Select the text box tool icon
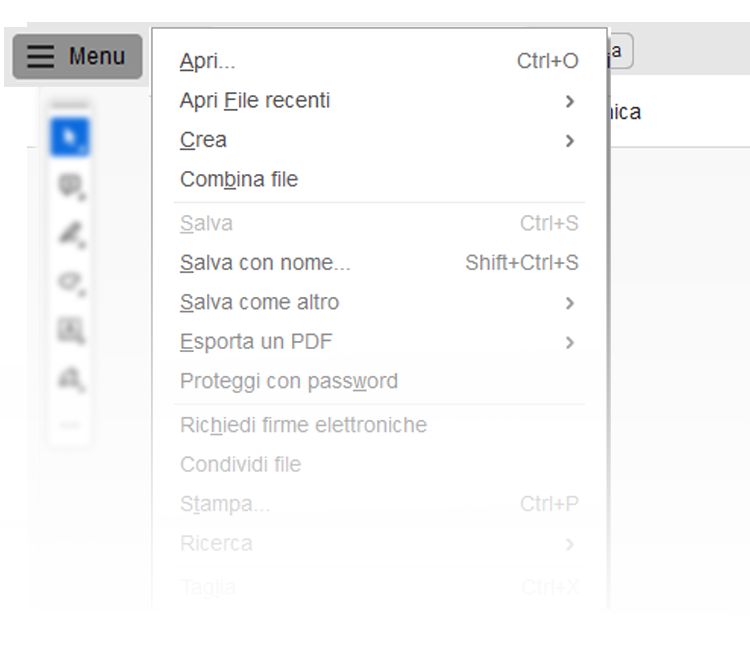The height and width of the screenshot is (660, 750). click(69, 330)
